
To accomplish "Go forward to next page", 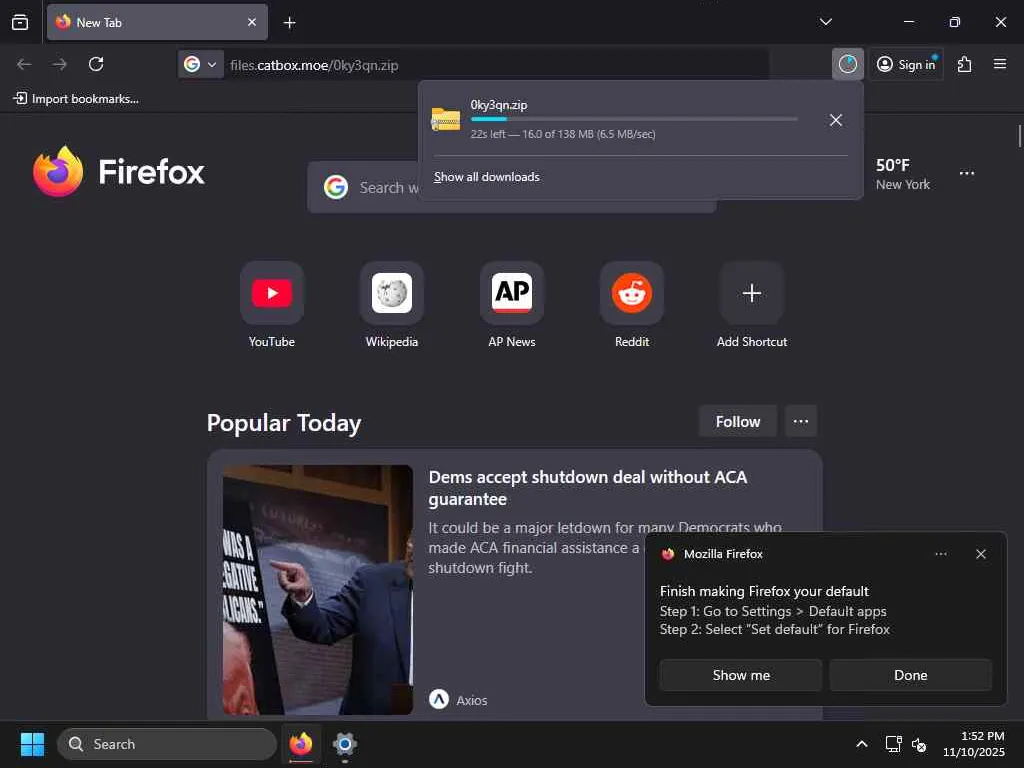I will (59, 64).
